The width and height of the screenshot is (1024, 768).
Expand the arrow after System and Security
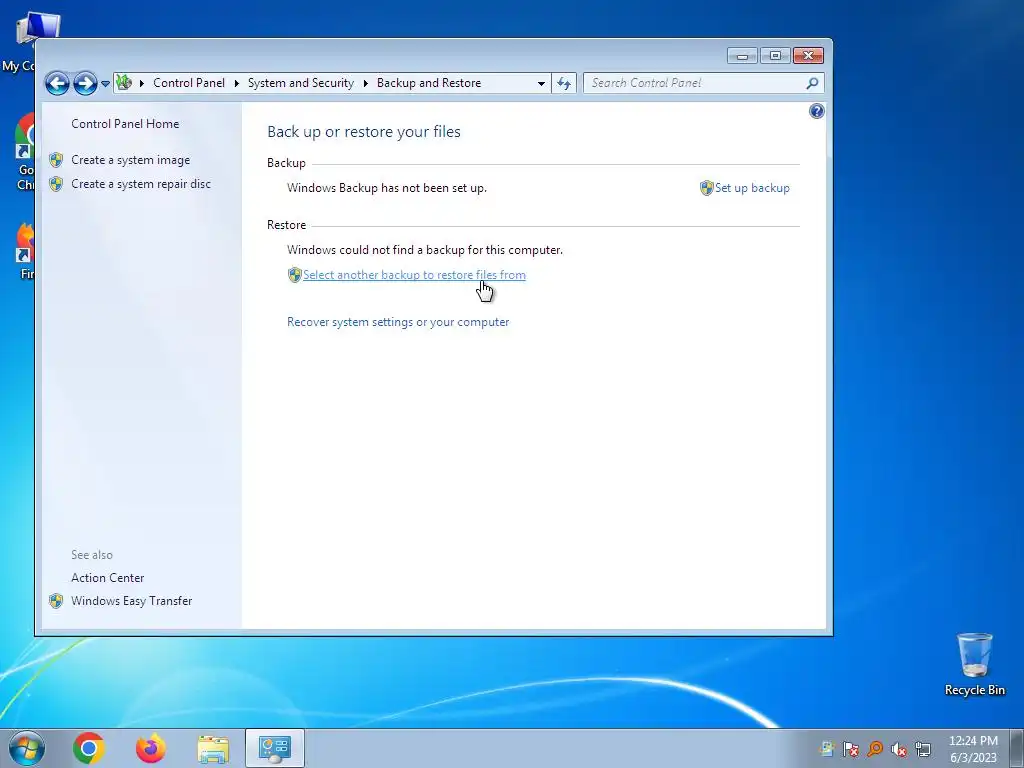[x=365, y=84]
